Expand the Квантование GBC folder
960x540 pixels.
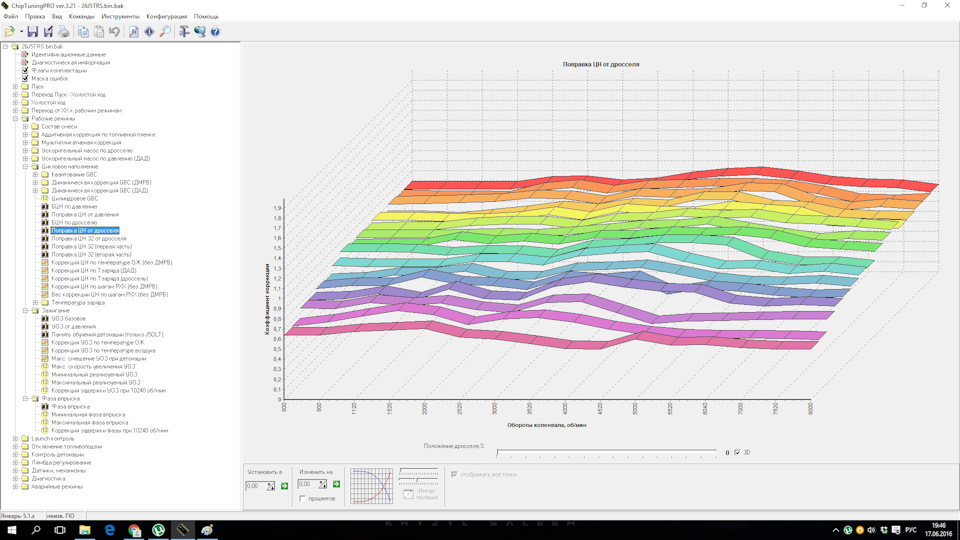pos(35,174)
